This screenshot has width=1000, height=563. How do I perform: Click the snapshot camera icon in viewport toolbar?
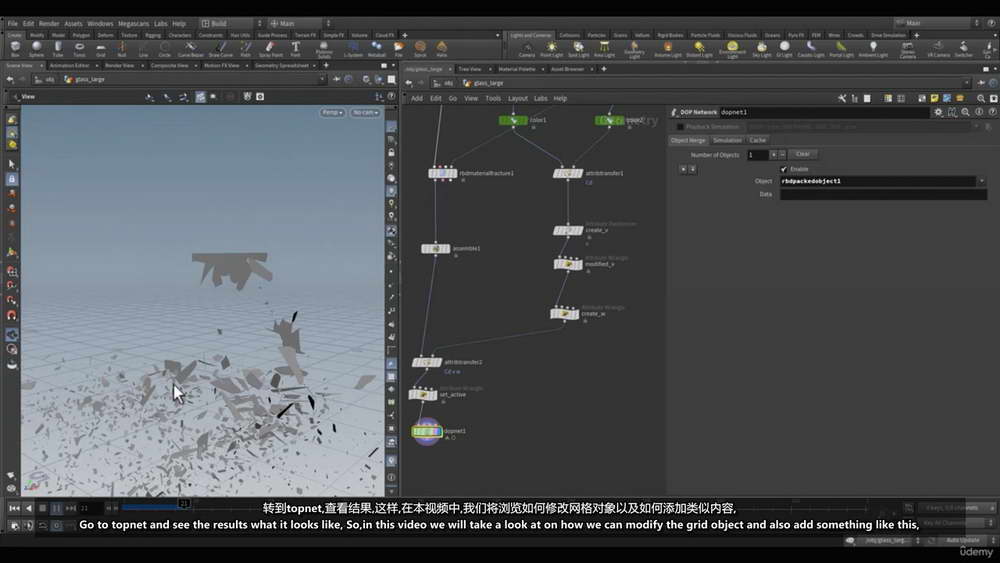point(260,96)
